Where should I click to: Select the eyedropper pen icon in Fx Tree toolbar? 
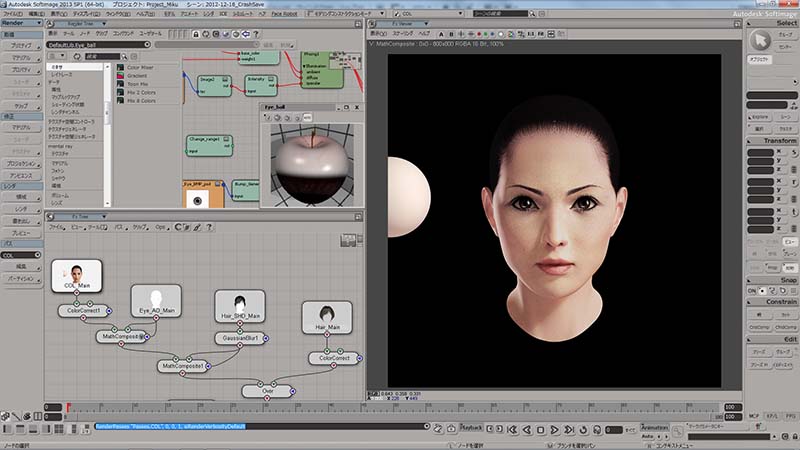[x=197, y=227]
